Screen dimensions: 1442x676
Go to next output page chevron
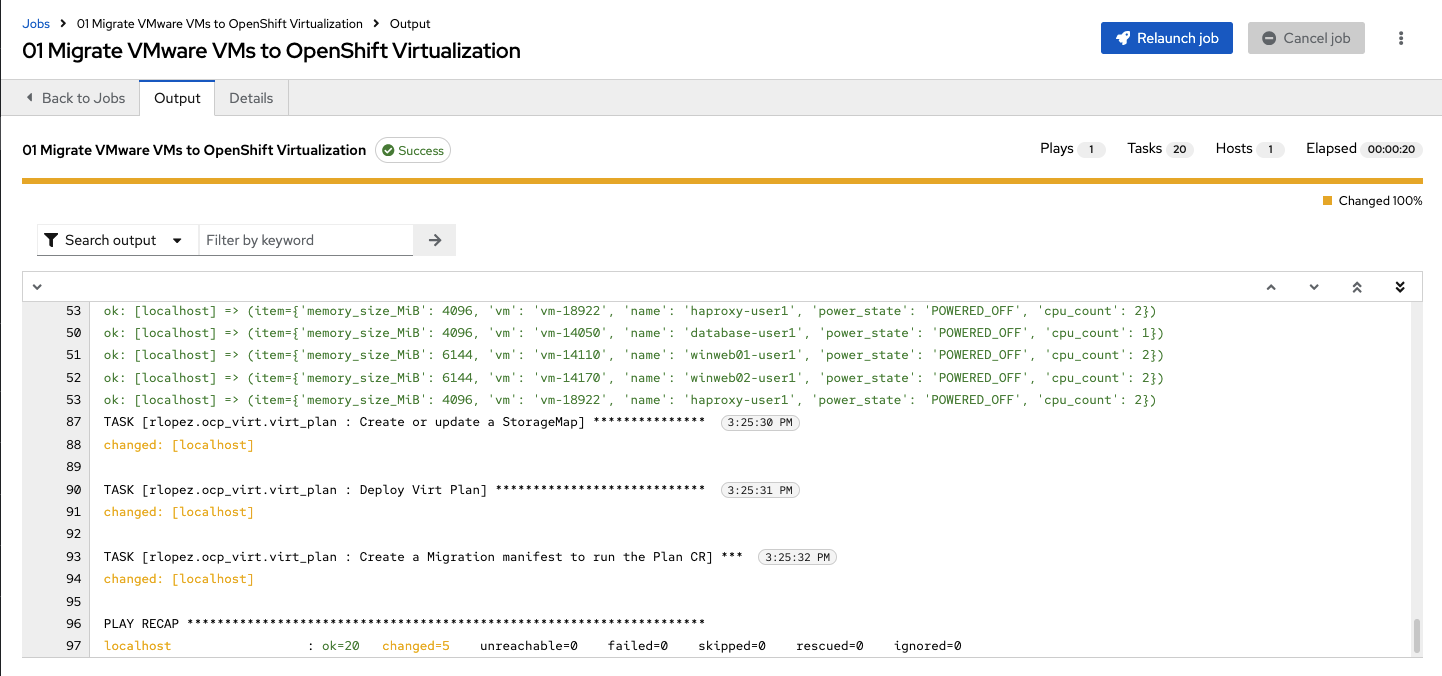click(x=1314, y=287)
